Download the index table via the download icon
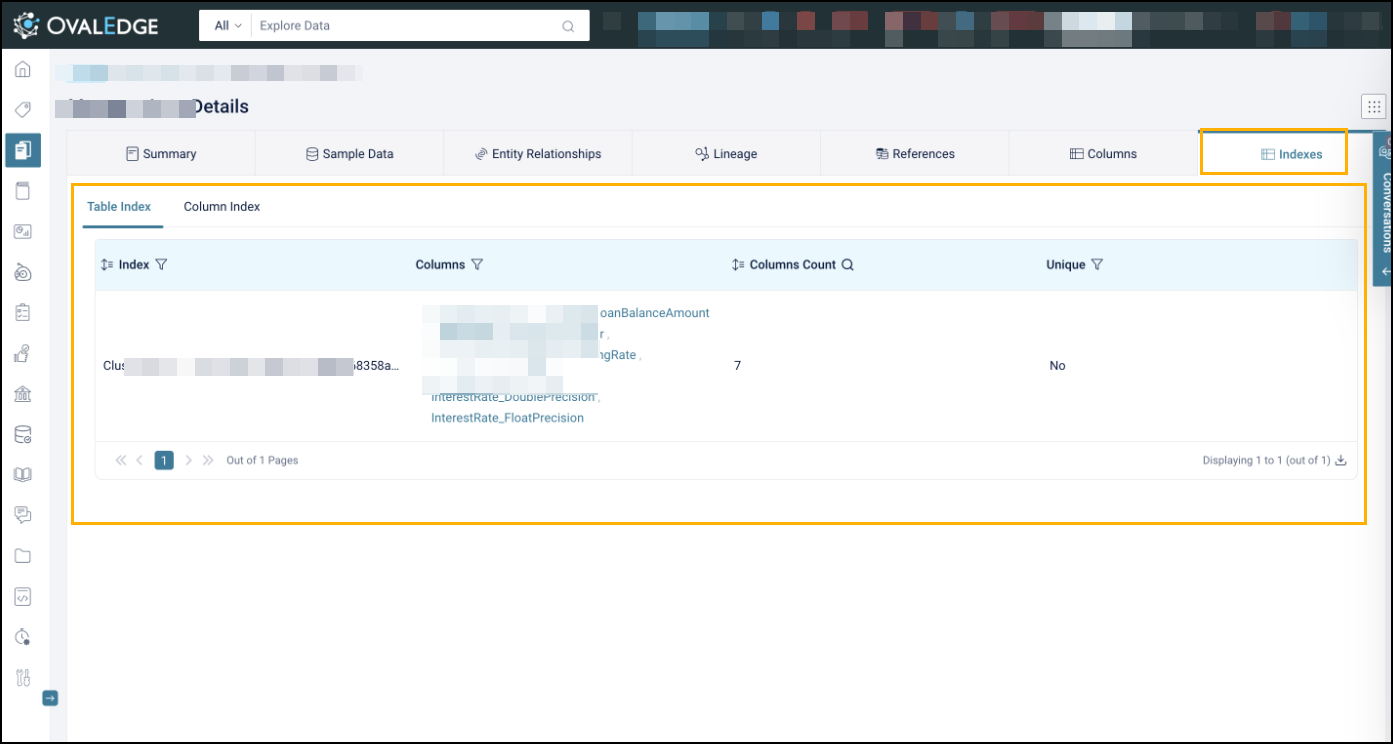This screenshot has width=1393, height=744. (1342, 461)
